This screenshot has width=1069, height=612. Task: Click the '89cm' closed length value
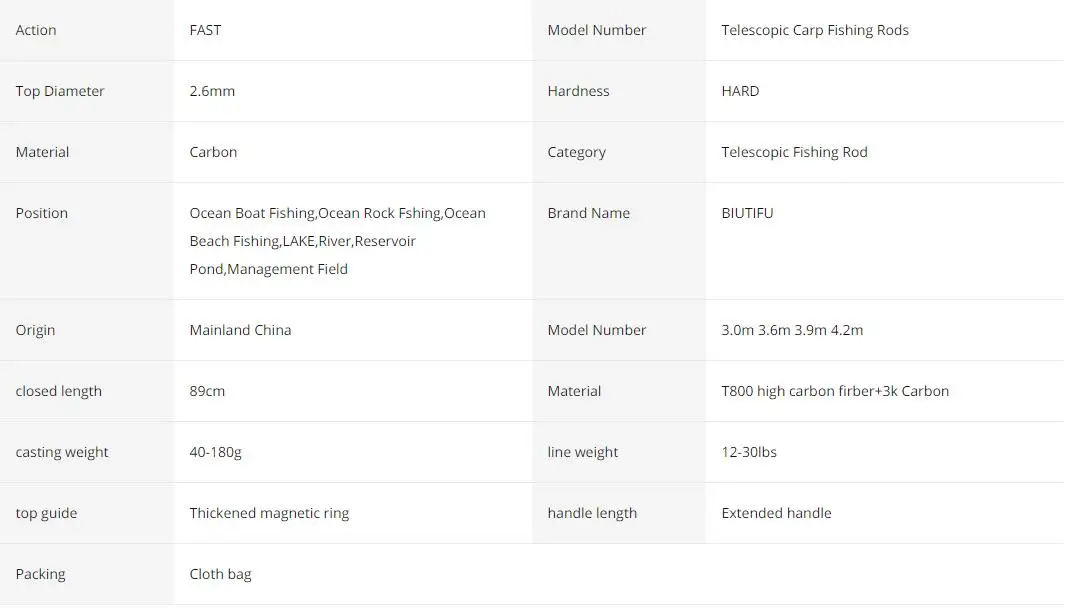(207, 391)
